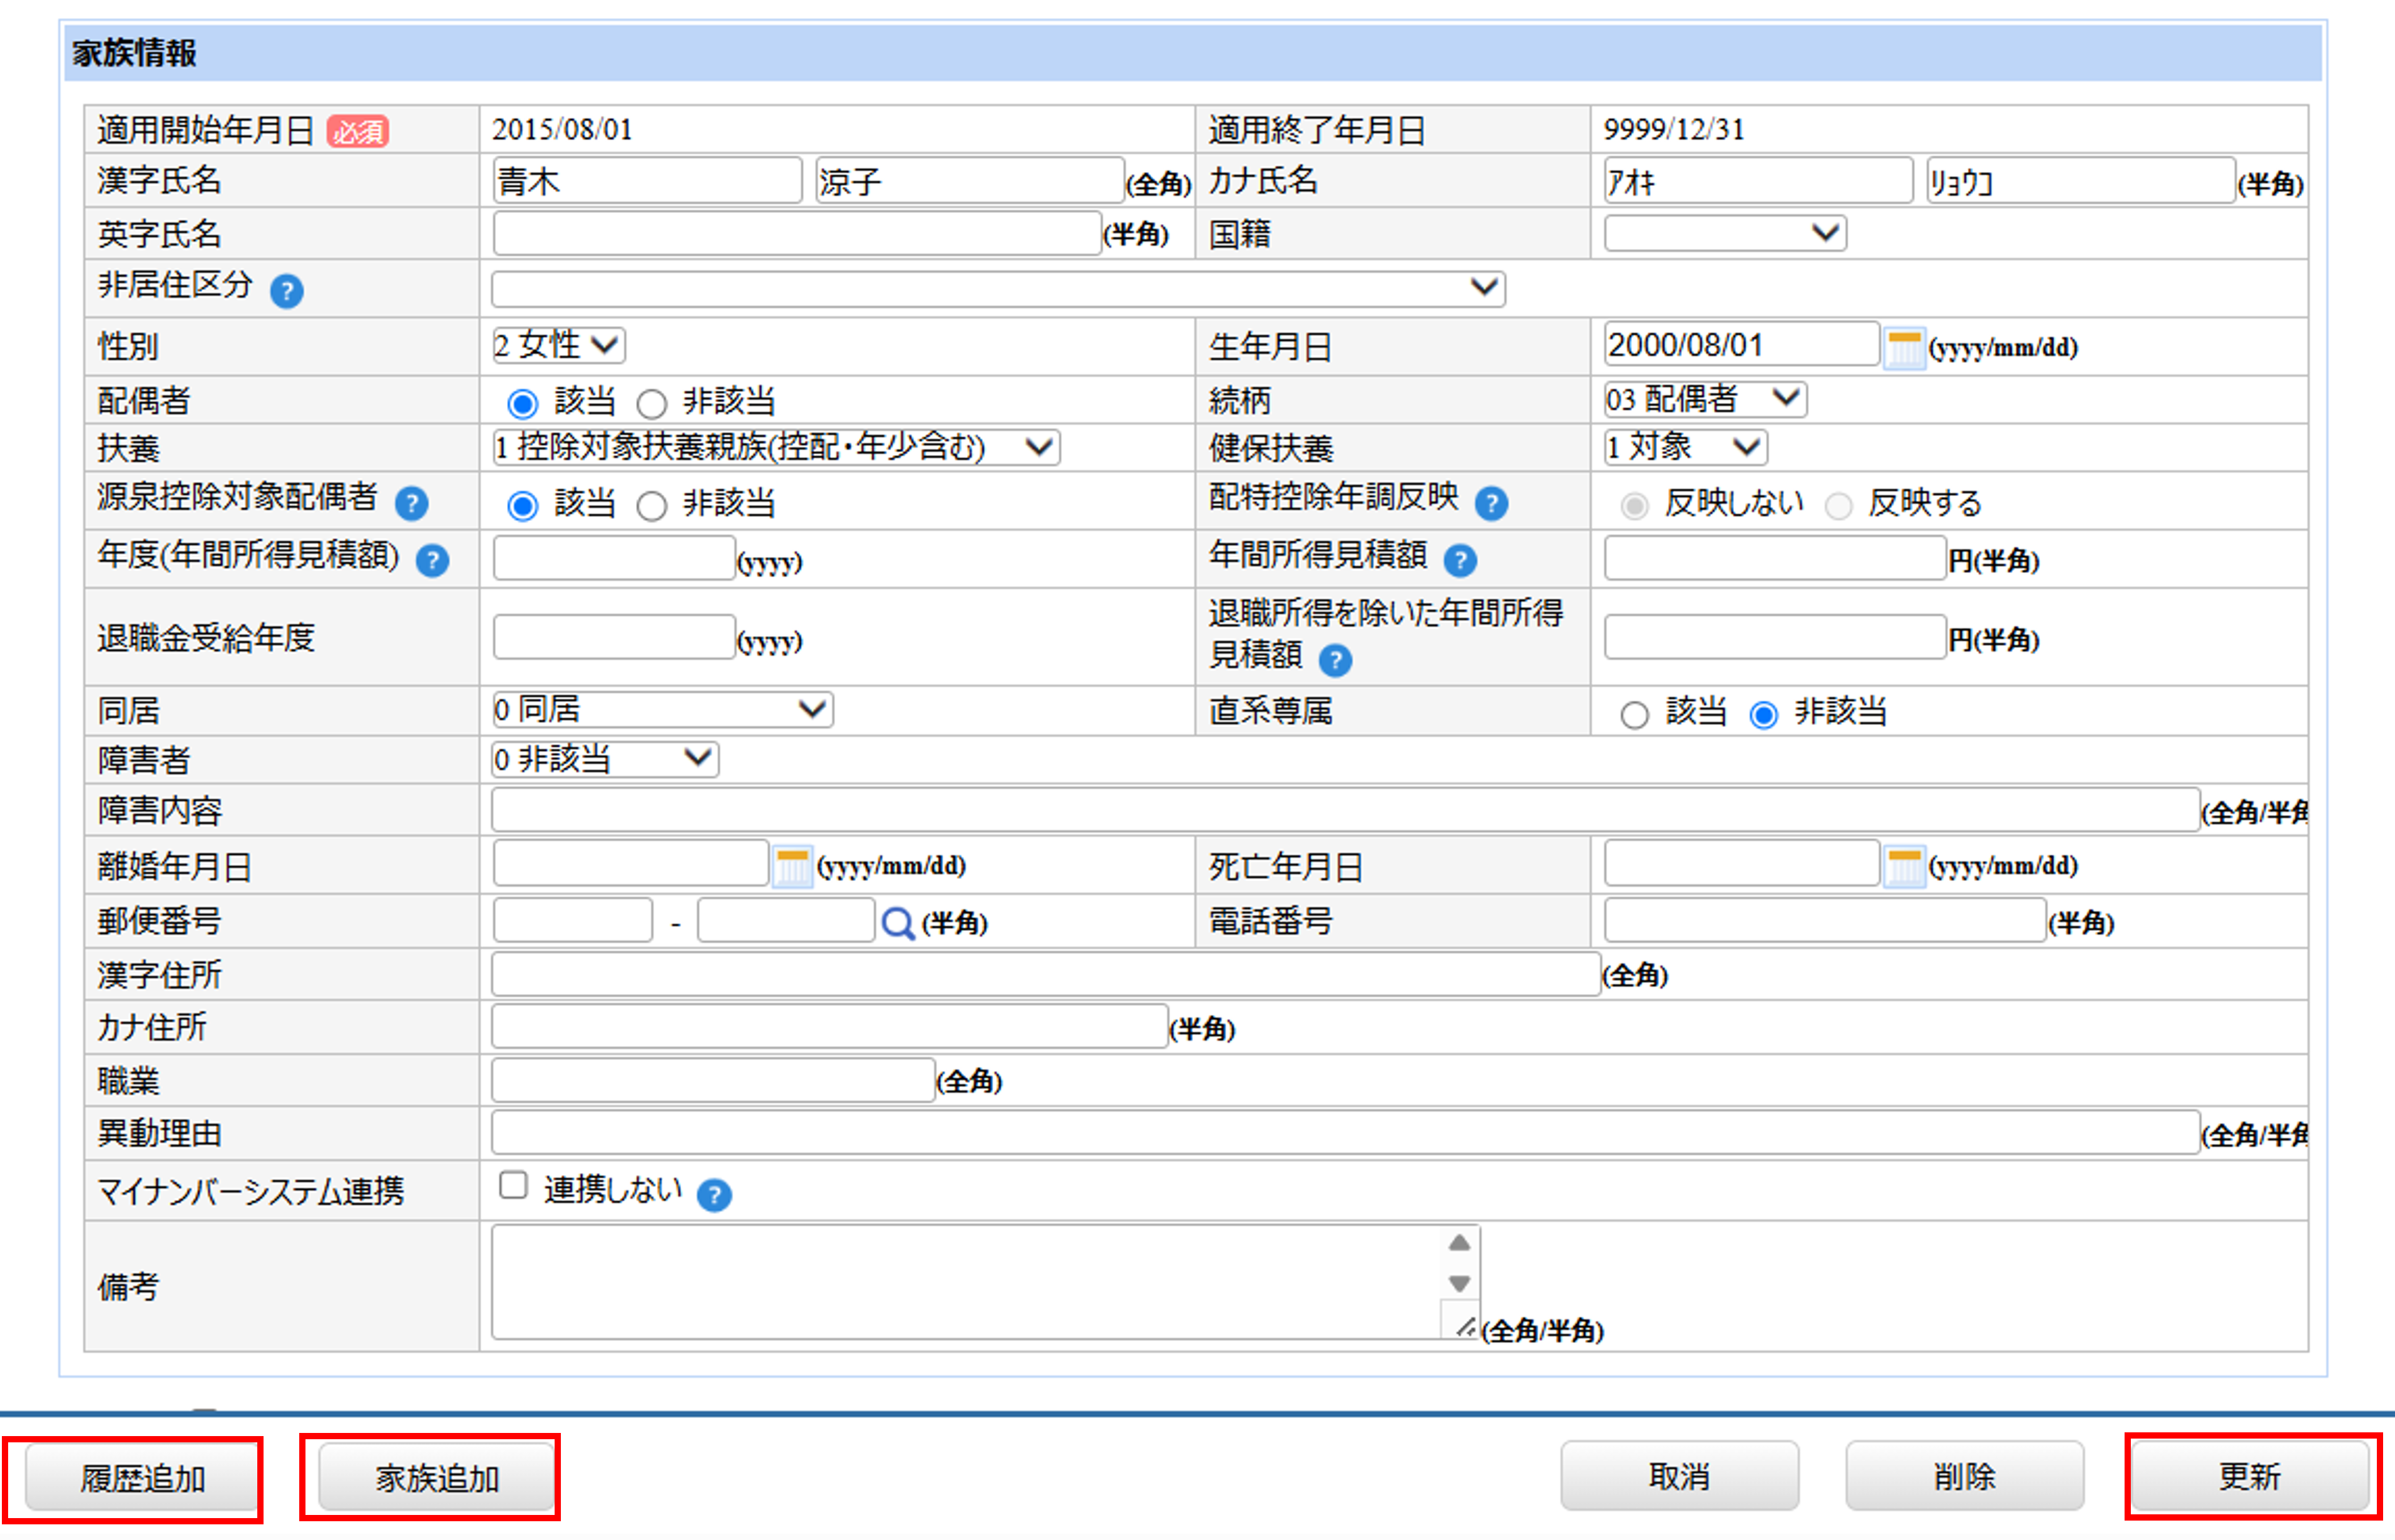Select 該当 for 直系尊属
The width and height of the screenshot is (2395, 1540).
click(x=1634, y=715)
